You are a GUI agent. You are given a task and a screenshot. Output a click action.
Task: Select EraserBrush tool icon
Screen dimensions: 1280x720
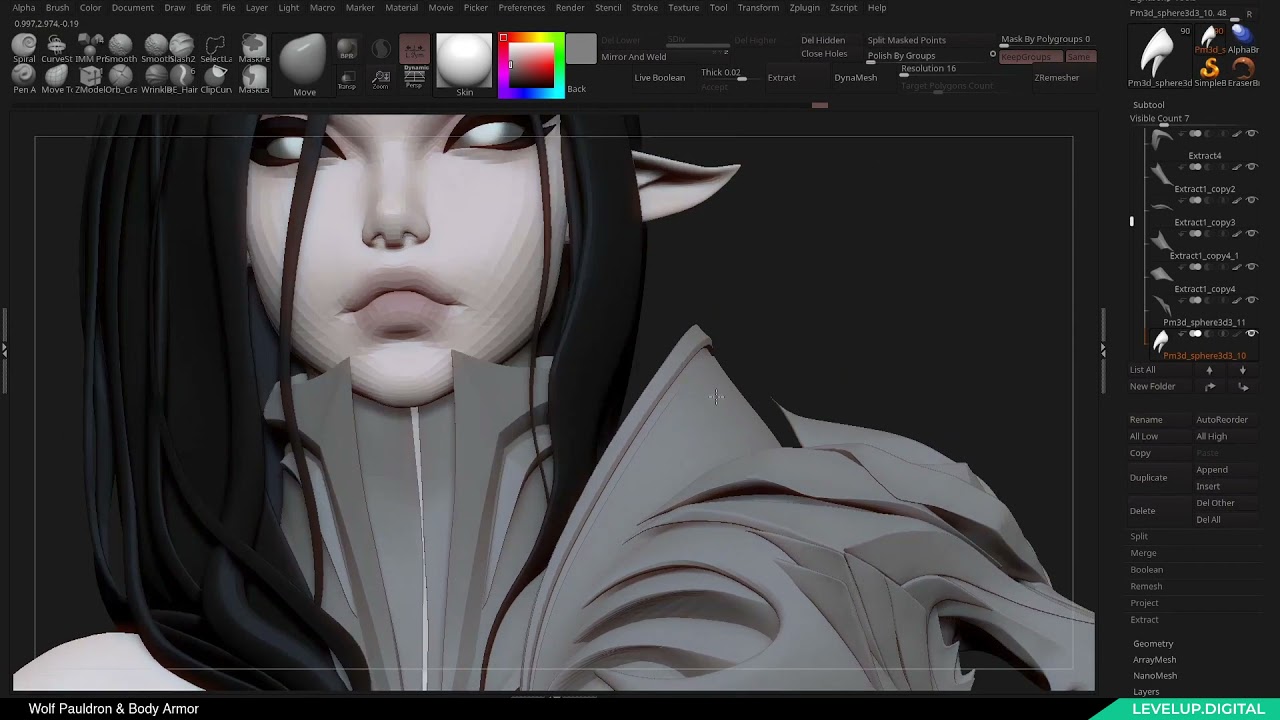pyautogui.click(x=1243, y=71)
